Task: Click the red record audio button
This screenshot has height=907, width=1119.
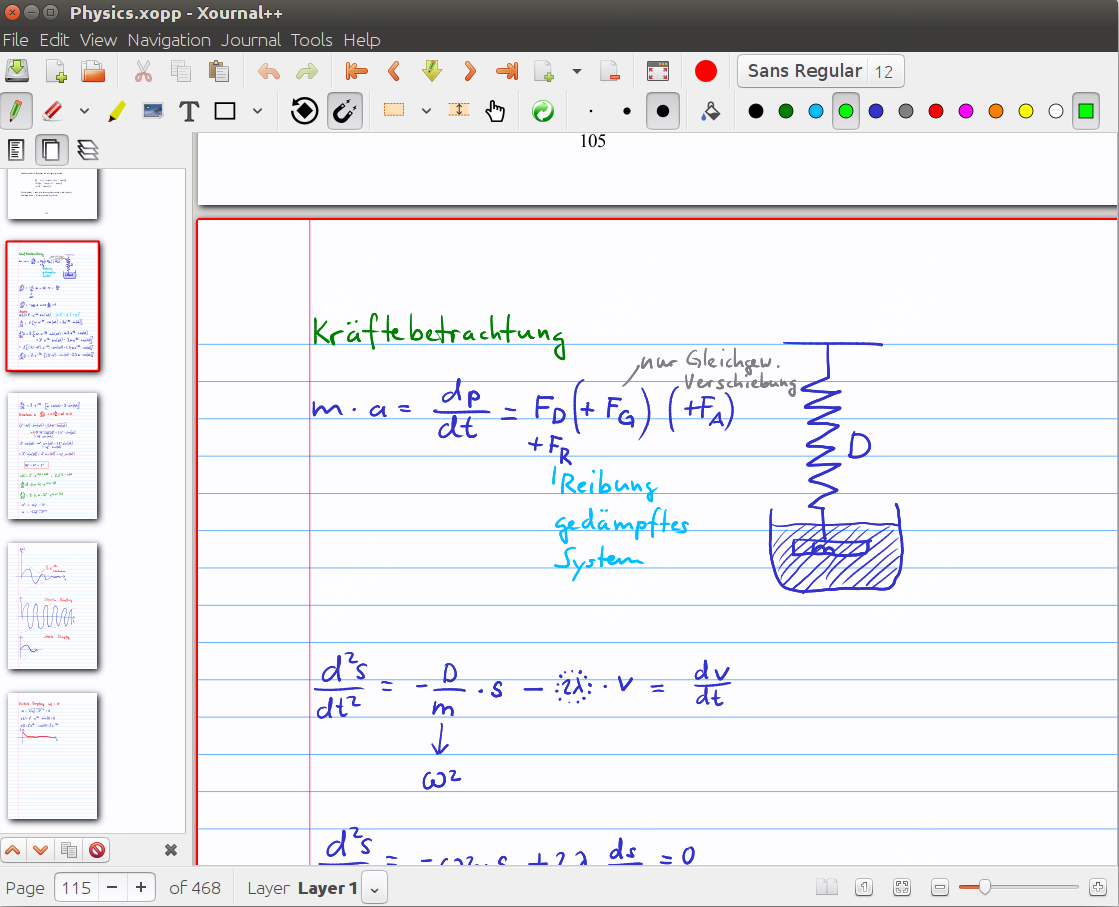Action: coord(706,72)
